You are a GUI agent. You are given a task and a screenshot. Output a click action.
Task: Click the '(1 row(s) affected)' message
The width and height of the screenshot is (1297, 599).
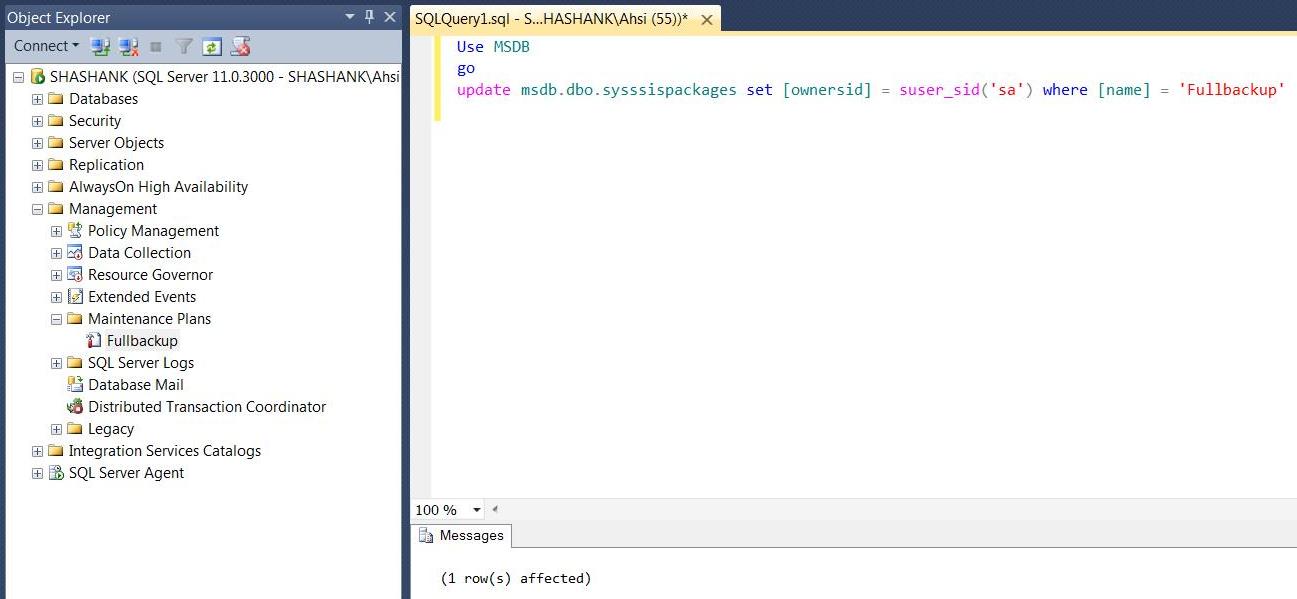coord(516,578)
